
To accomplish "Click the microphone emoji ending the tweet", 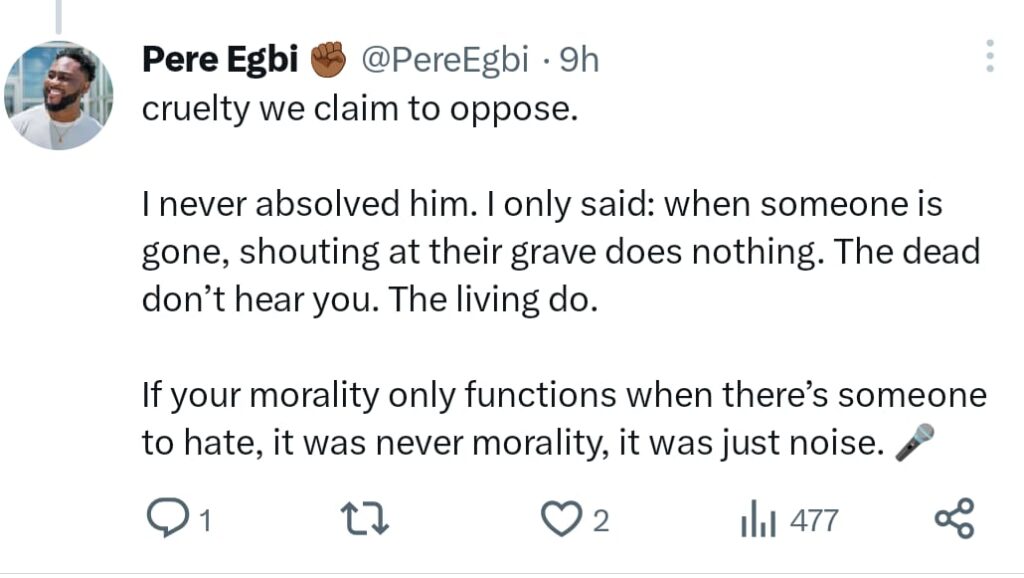I will [x=915, y=443].
